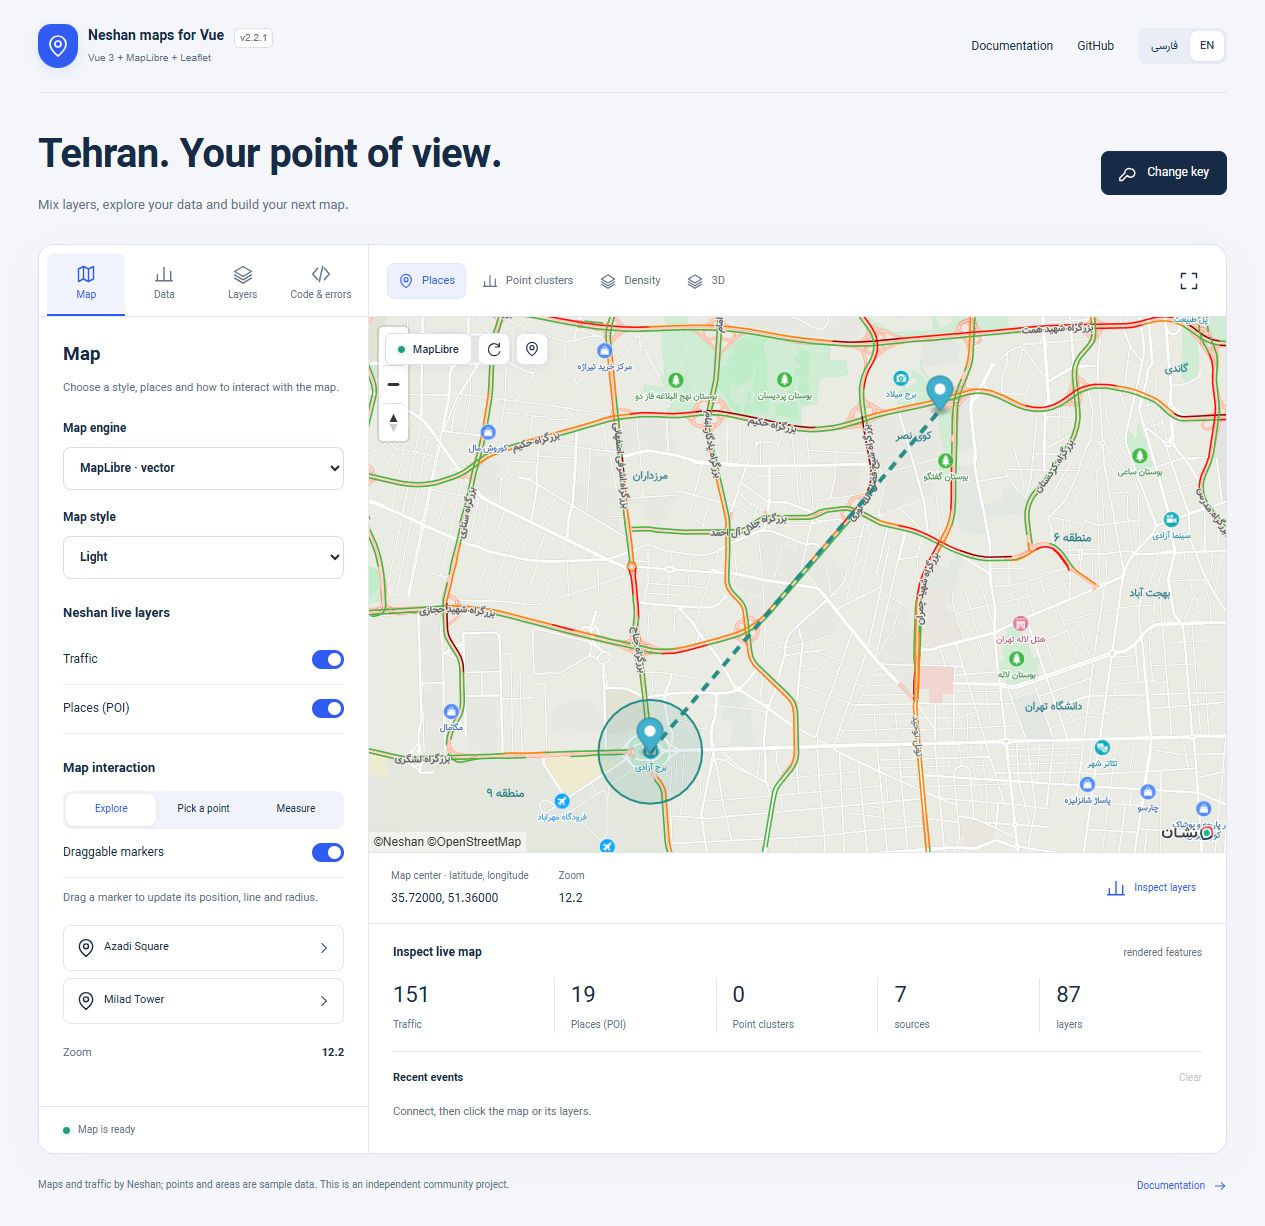Image resolution: width=1265 pixels, height=1226 pixels.
Task: Select the Places view mode
Action: tap(427, 281)
